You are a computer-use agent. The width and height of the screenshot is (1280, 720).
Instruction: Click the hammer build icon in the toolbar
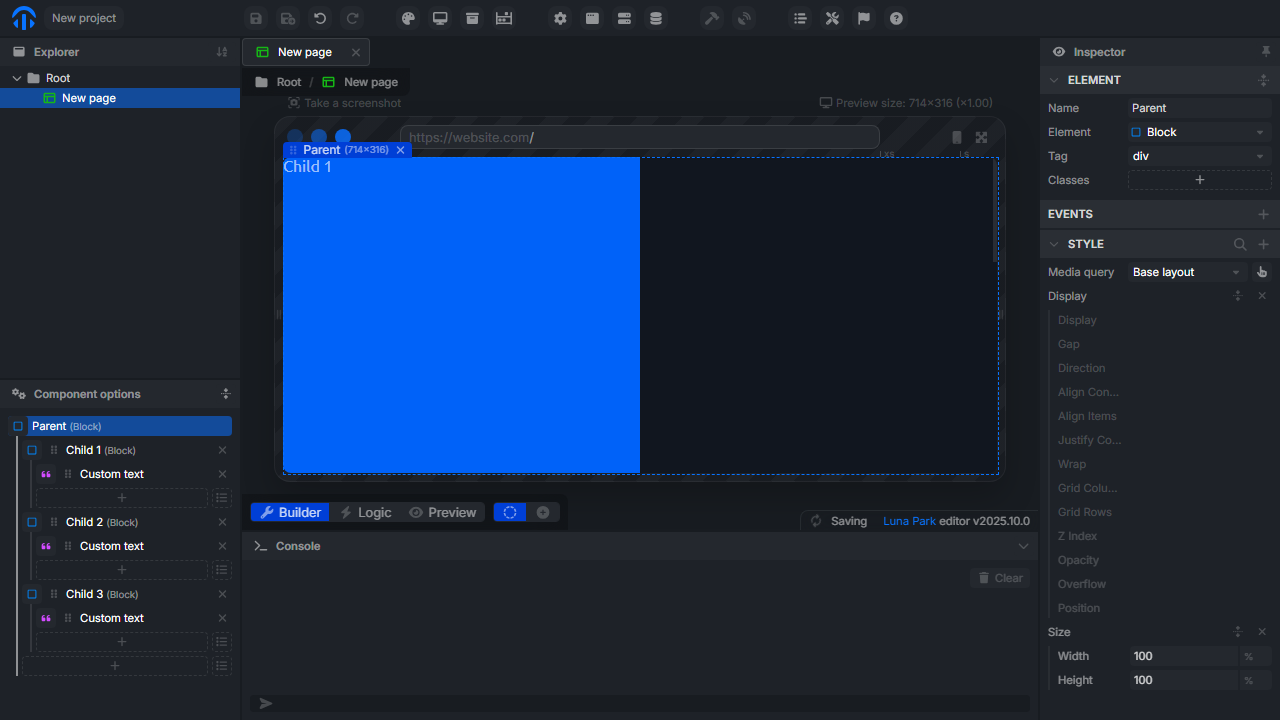click(x=711, y=18)
